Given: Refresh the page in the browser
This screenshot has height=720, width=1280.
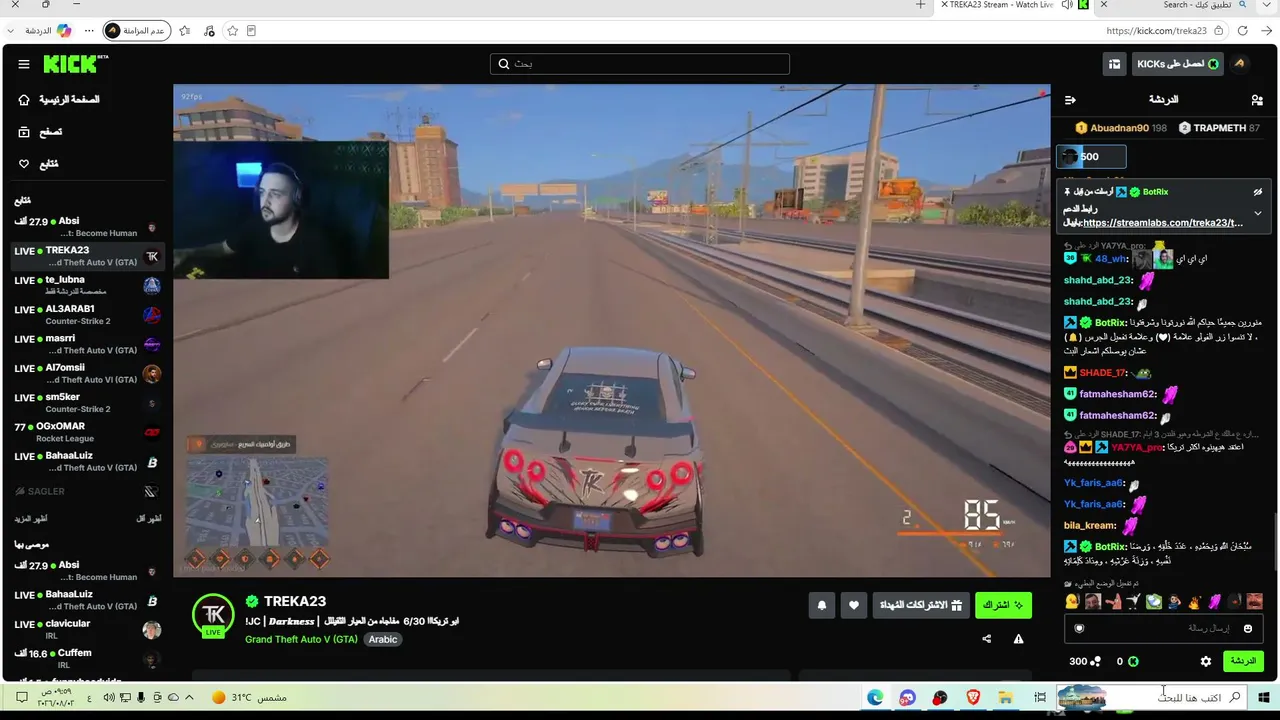Looking at the screenshot, I should coord(1243,31).
